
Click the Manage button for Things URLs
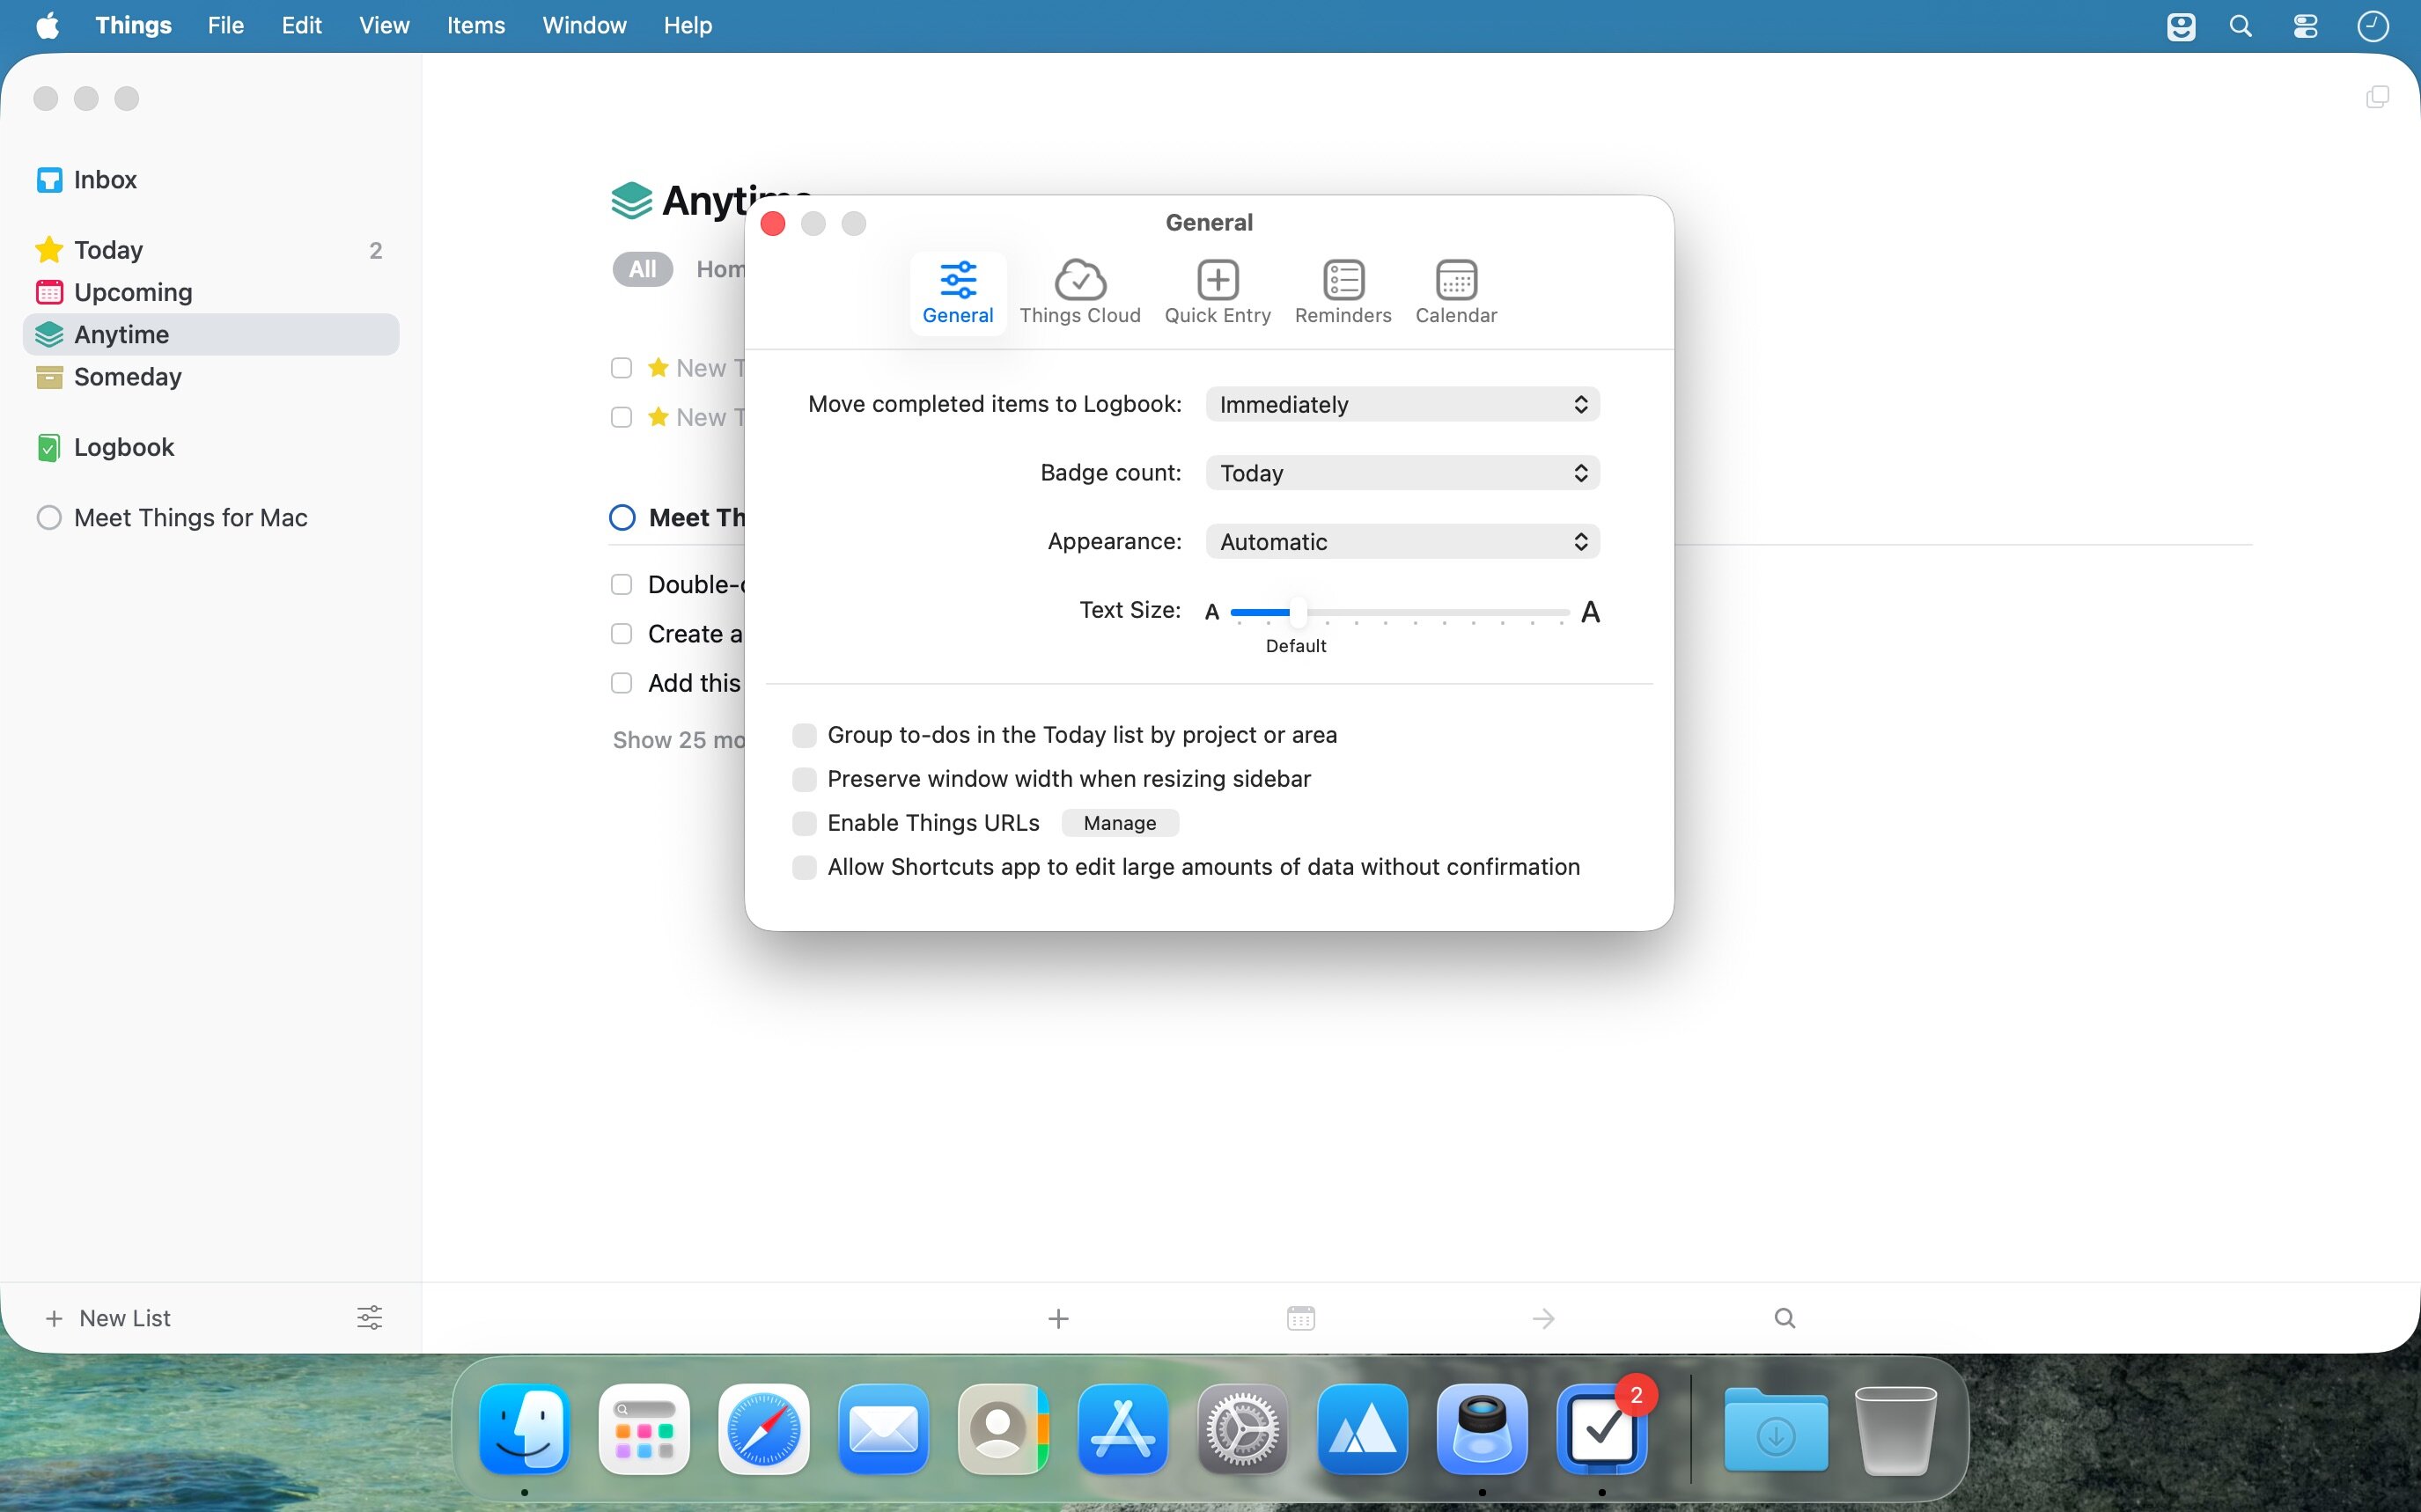pyautogui.click(x=1120, y=823)
